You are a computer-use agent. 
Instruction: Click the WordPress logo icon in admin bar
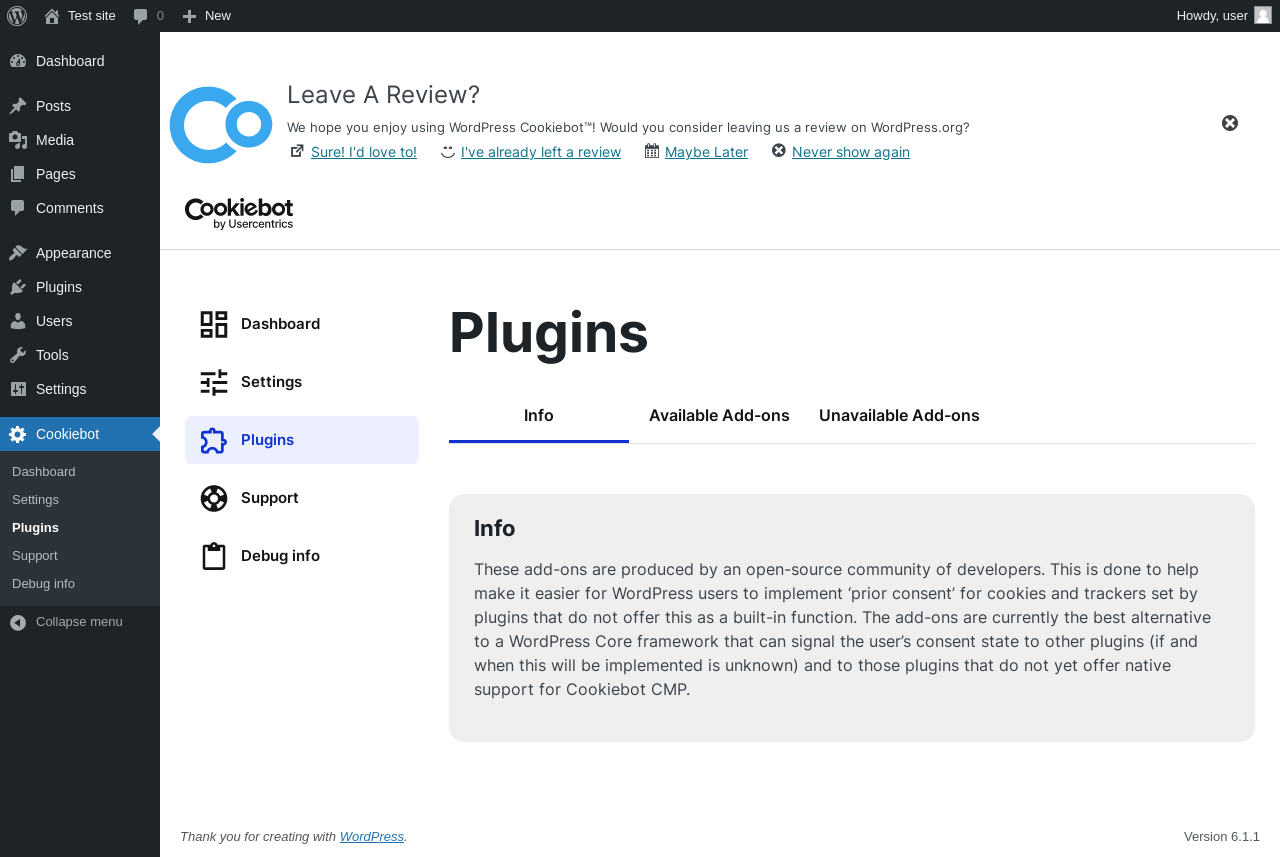17,16
